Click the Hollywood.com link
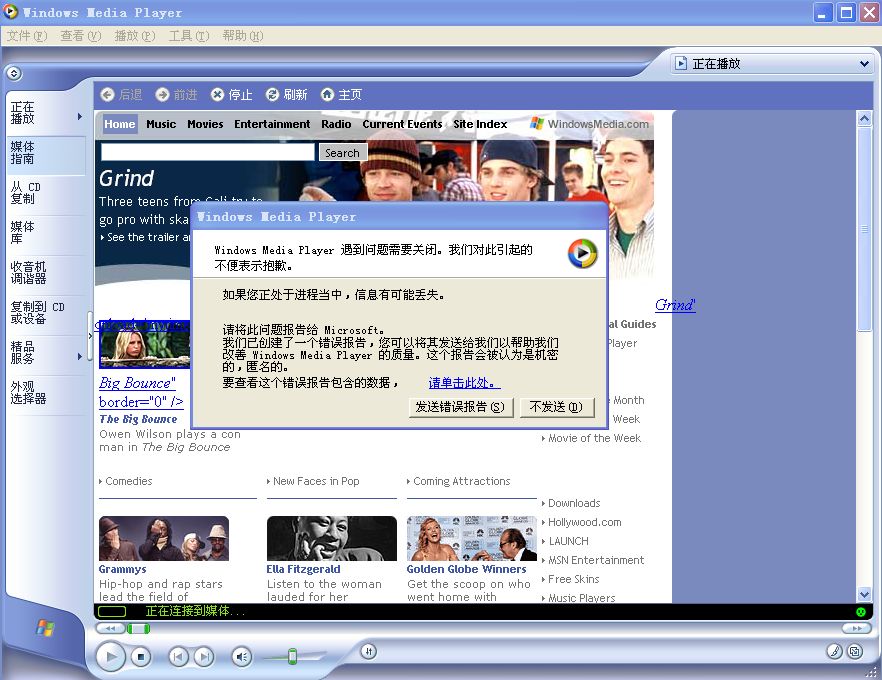Screen dimensions: 882x680 pyautogui.click(x=584, y=522)
